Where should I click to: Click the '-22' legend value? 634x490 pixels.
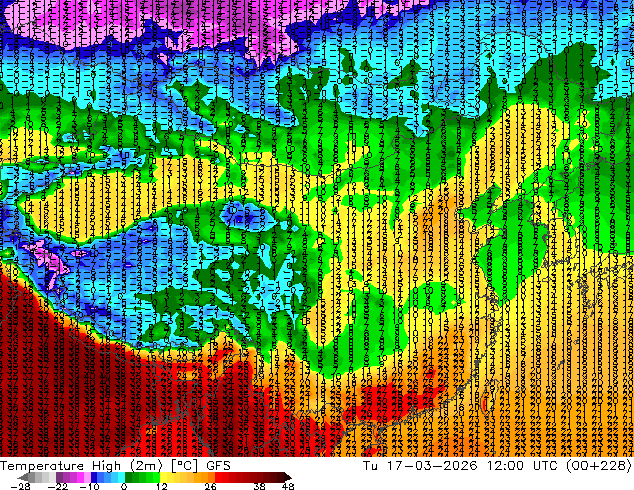coord(58,486)
